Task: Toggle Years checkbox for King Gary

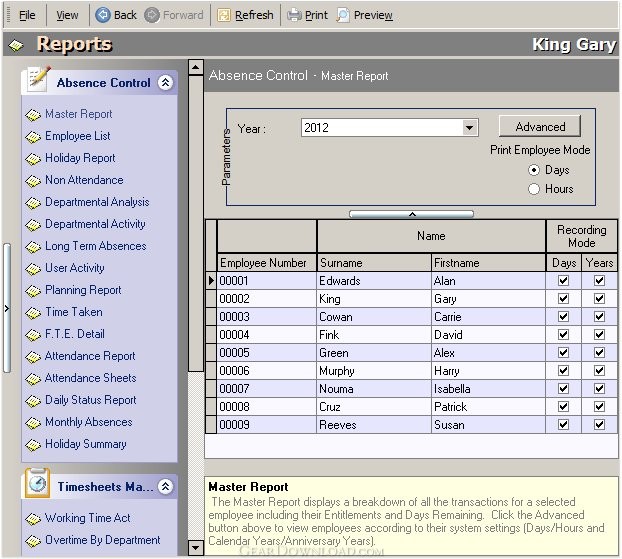Action: click(599, 298)
